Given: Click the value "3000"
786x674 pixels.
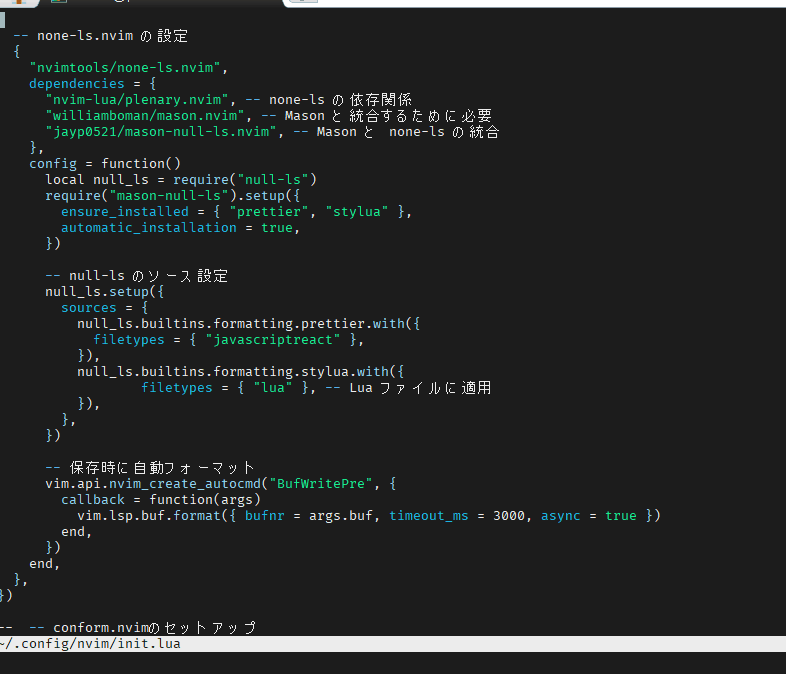Looking at the screenshot, I should point(509,516).
